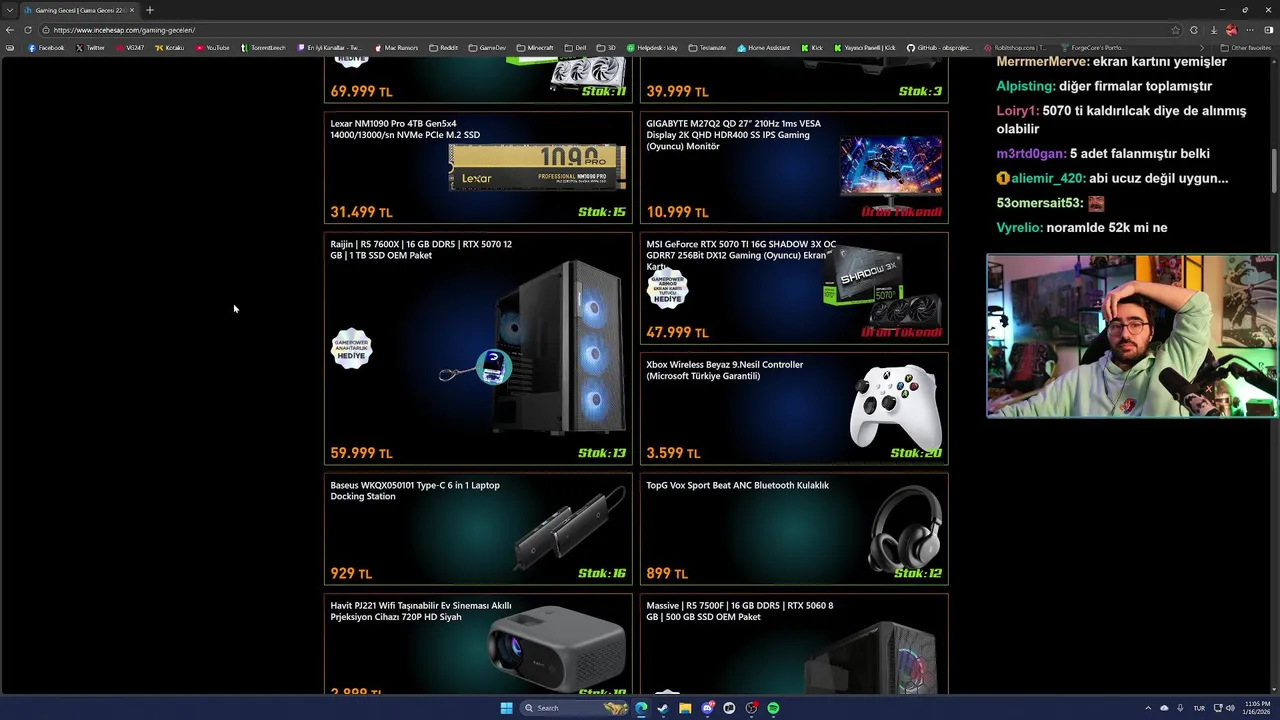Click the microphone icon in system tray
Screen dimensions: 1280x720
tap(1180, 708)
